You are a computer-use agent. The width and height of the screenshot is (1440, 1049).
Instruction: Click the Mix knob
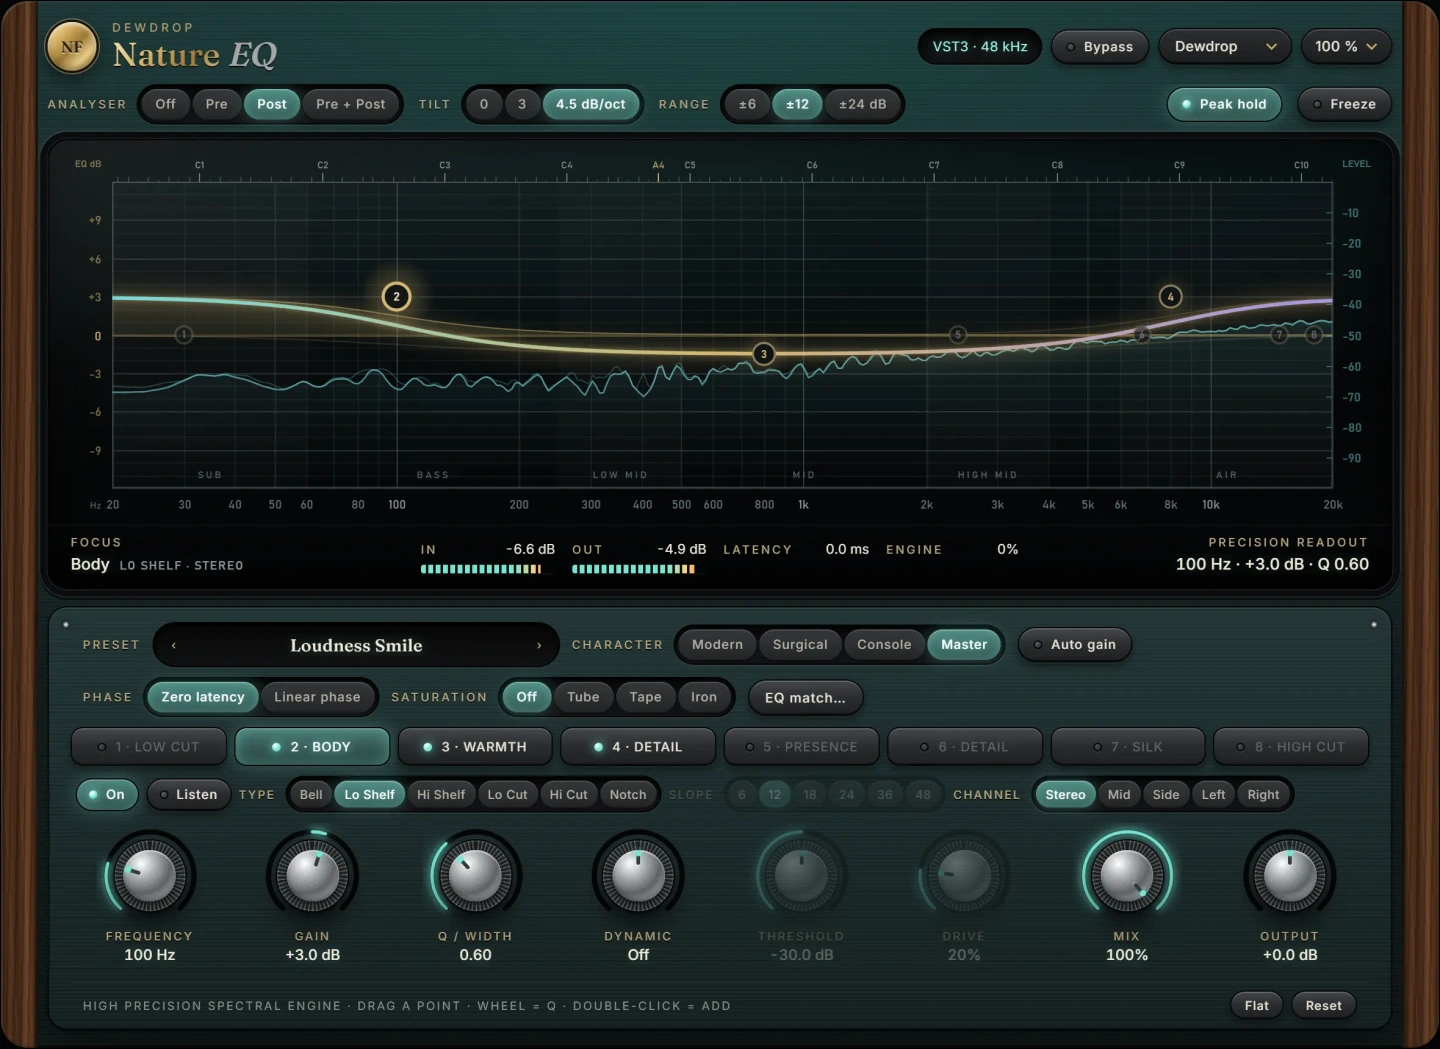pyautogui.click(x=1127, y=876)
